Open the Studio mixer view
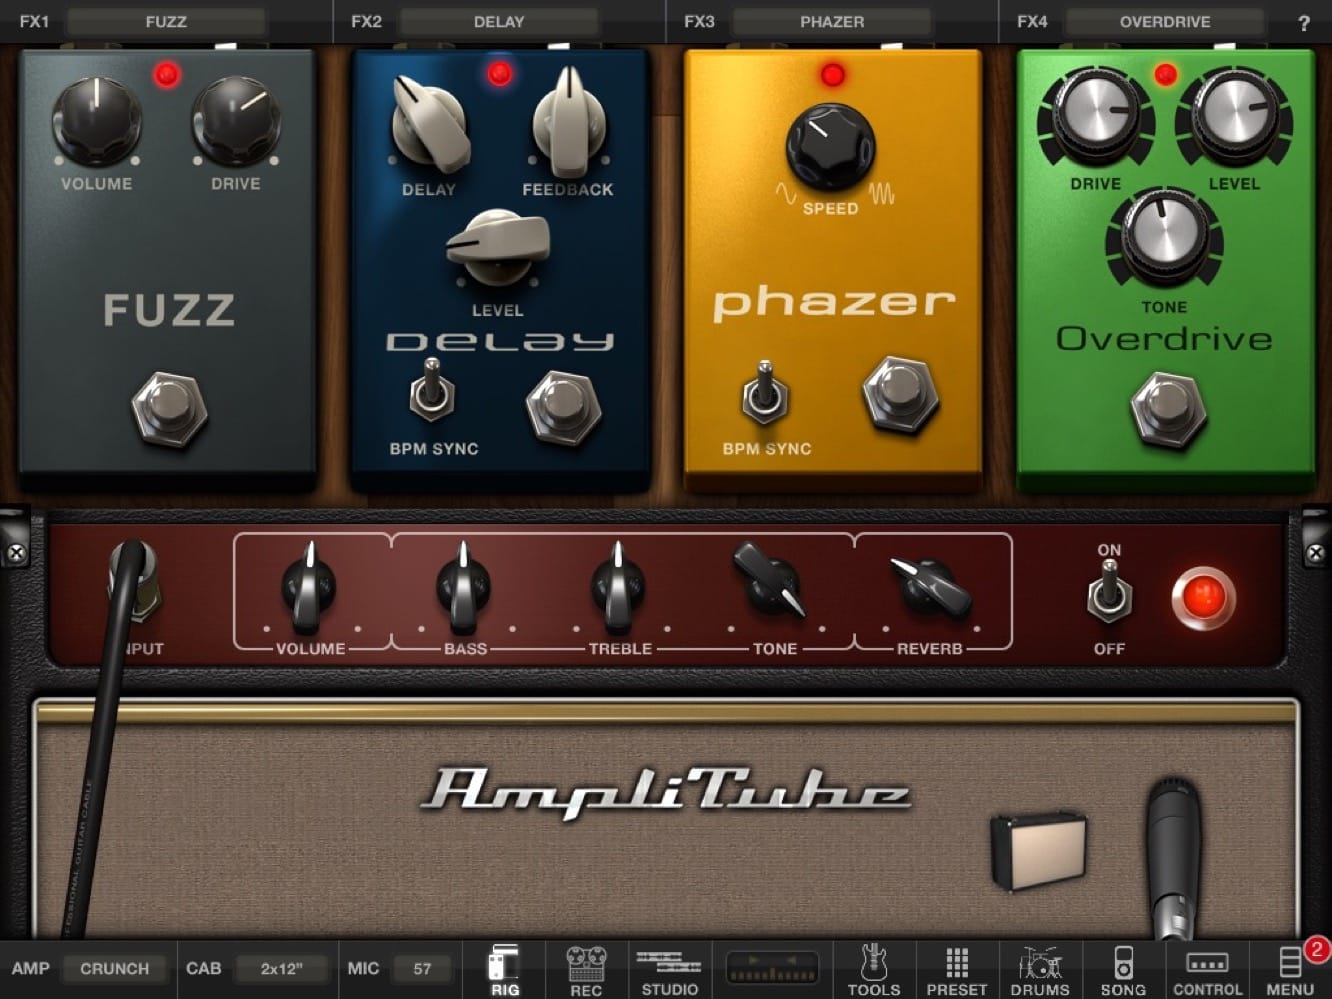Image resolution: width=1332 pixels, height=999 pixels. 669,970
